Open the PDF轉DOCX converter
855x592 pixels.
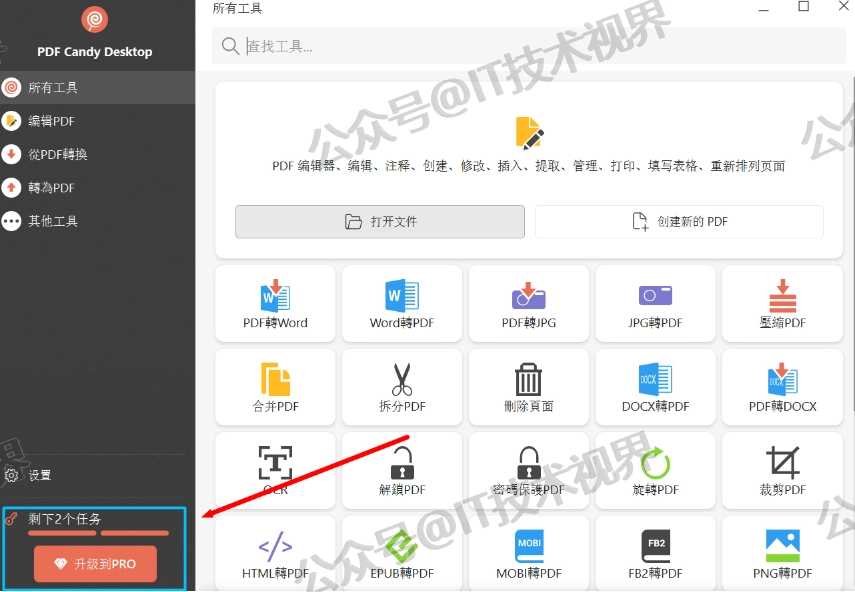coord(782,387)
